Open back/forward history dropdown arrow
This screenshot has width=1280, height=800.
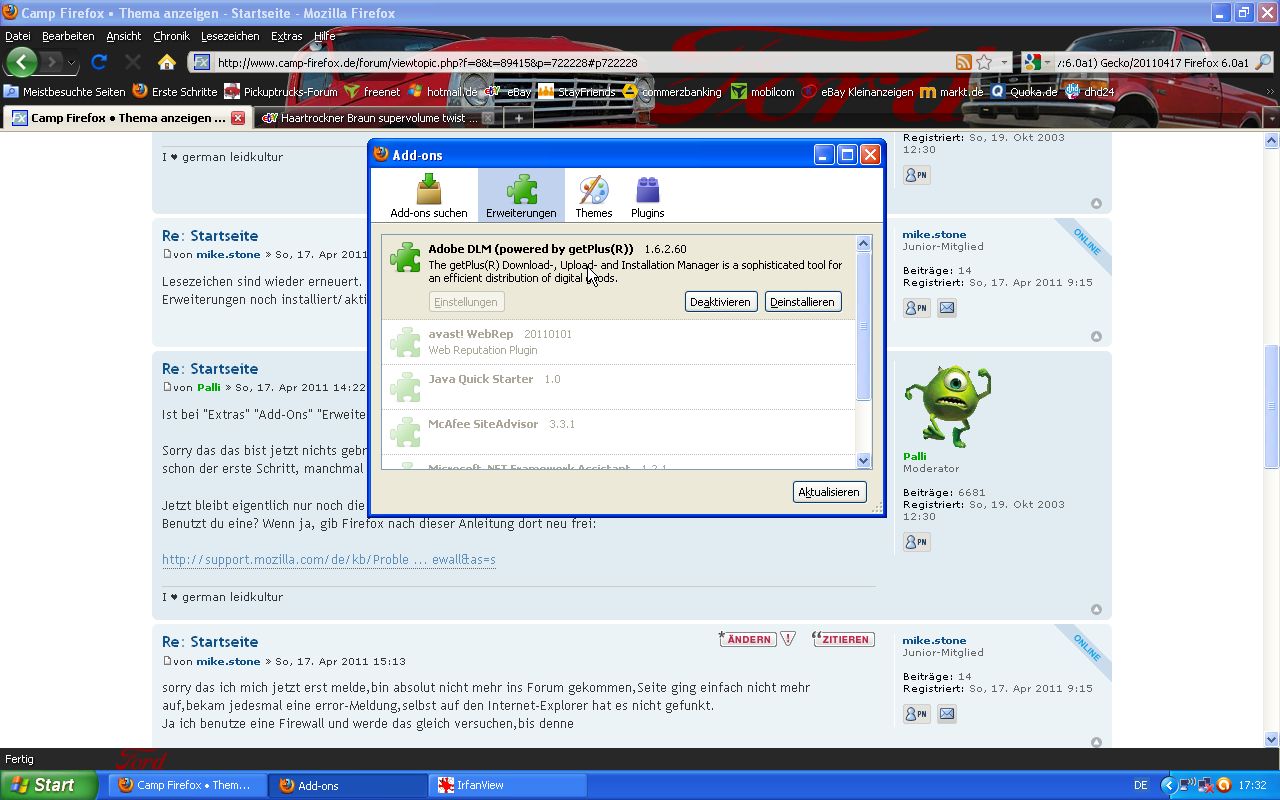[72, 62]
